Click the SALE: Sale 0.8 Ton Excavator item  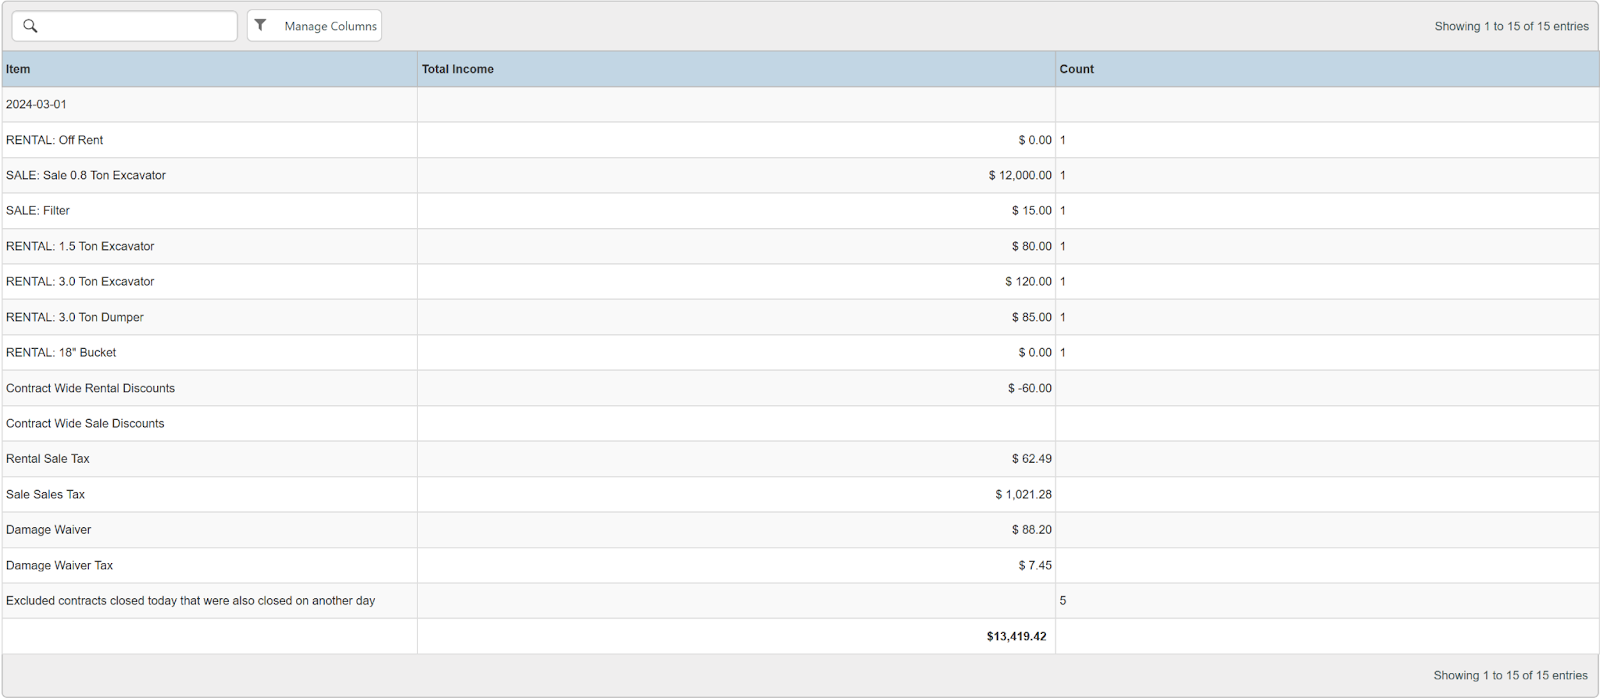click(x=86, y=175)
